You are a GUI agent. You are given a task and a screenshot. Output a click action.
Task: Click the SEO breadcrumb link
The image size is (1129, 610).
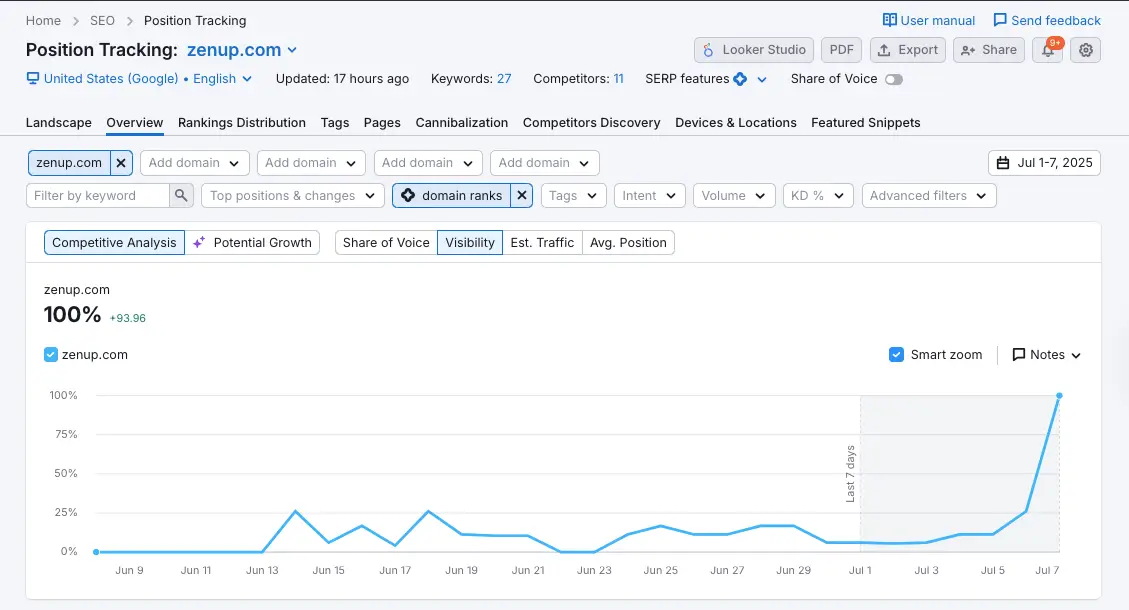tap(102, 20)
